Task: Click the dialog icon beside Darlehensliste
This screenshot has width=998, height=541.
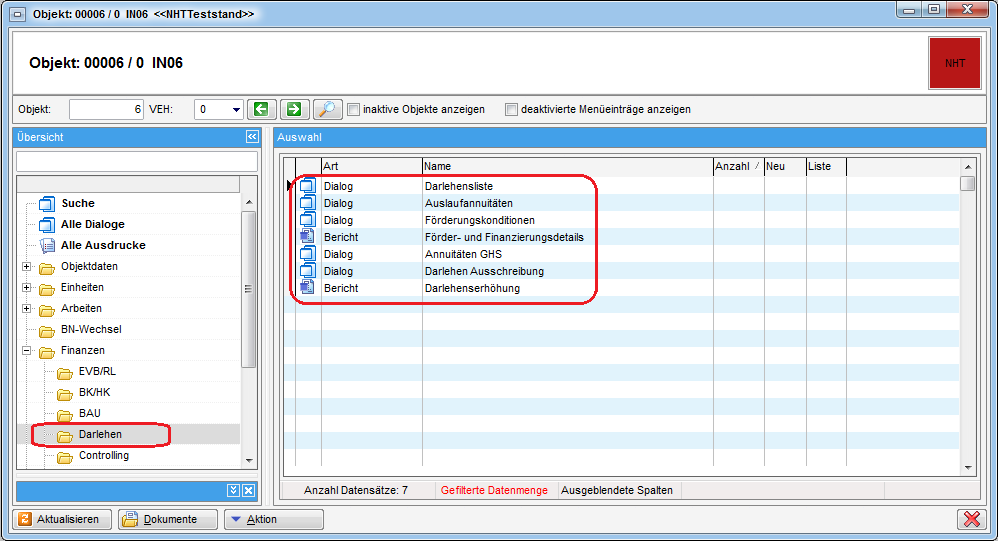Action: [x=308, y=186]
